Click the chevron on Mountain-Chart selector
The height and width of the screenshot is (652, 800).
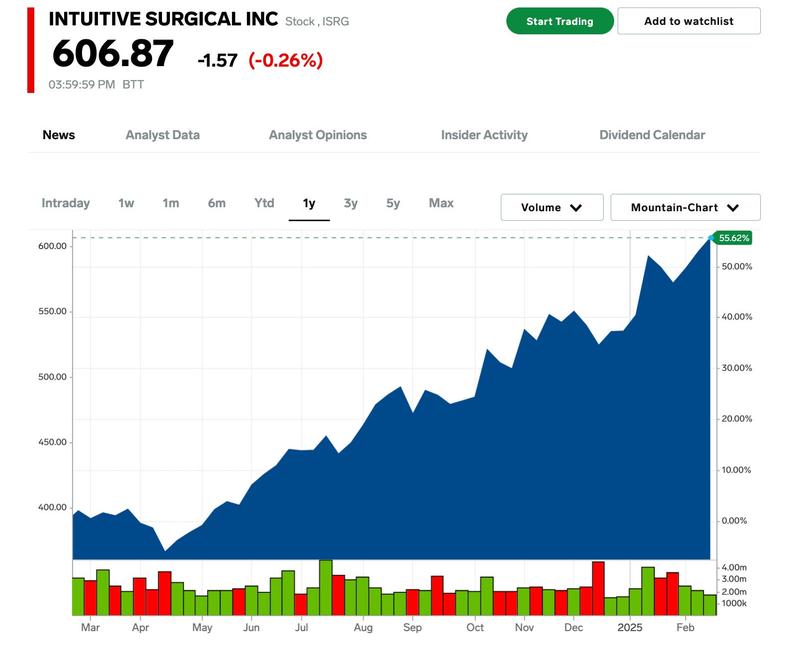(733, 208)
